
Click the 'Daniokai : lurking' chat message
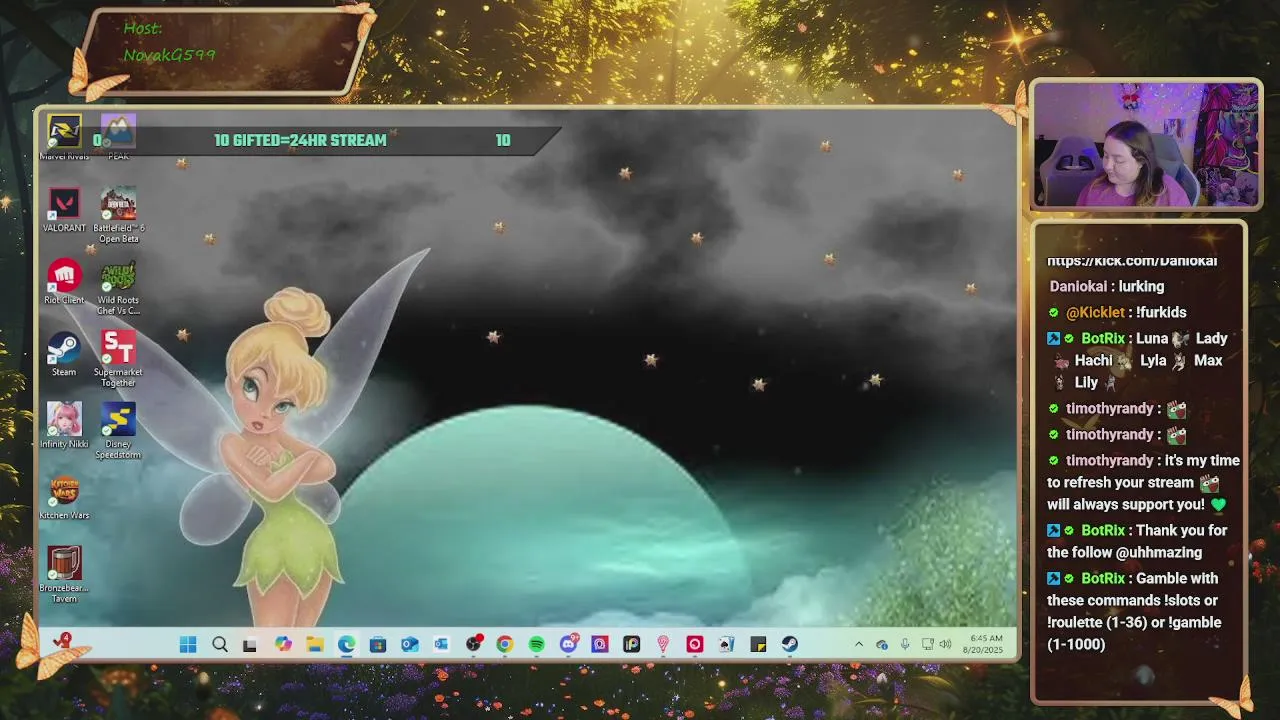pos(1107,287)
